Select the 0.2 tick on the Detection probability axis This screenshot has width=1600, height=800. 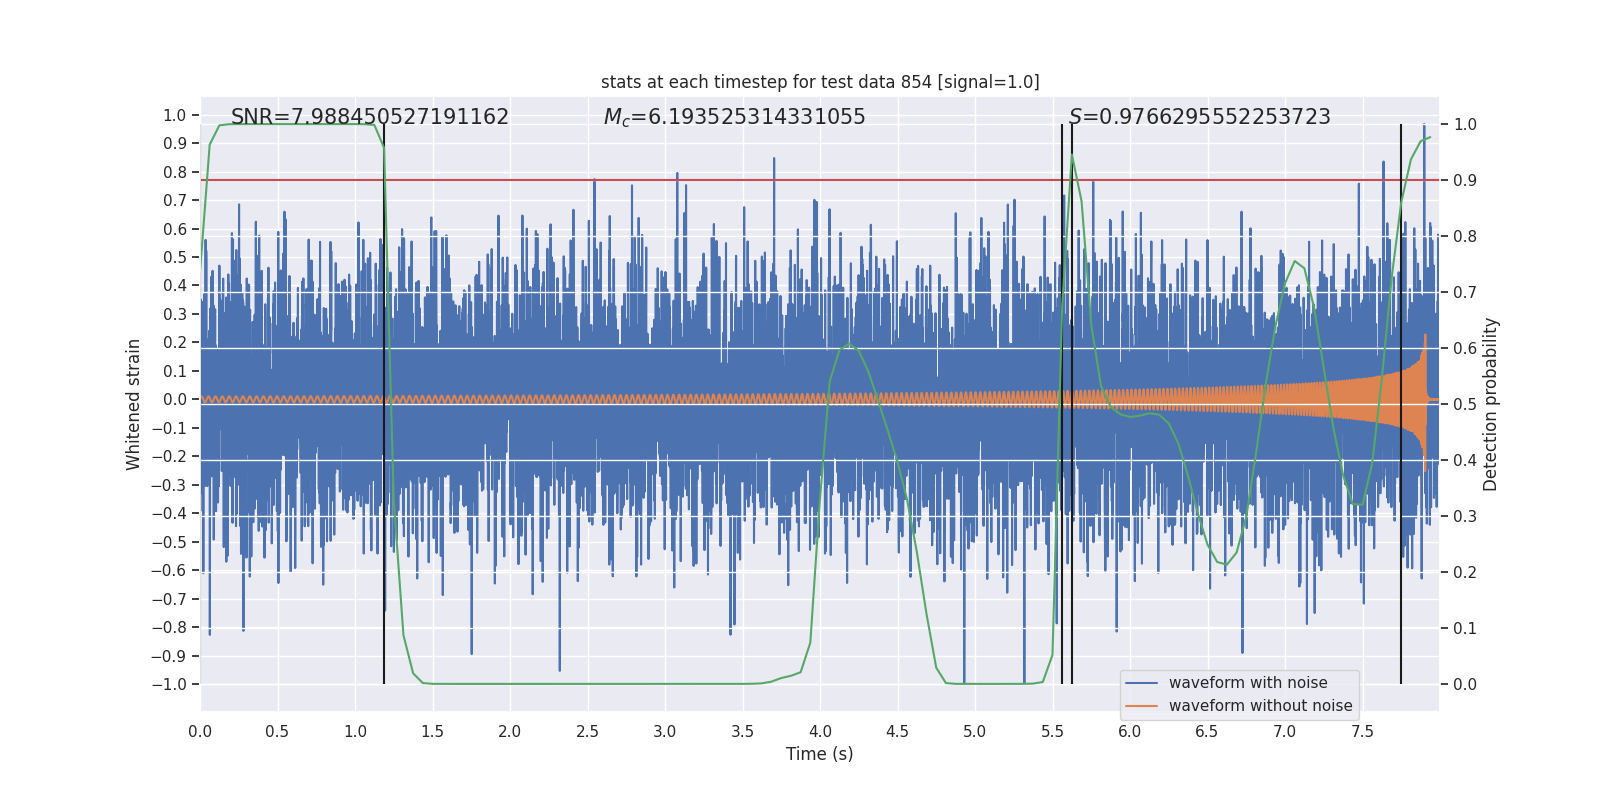click(1465, 572)
